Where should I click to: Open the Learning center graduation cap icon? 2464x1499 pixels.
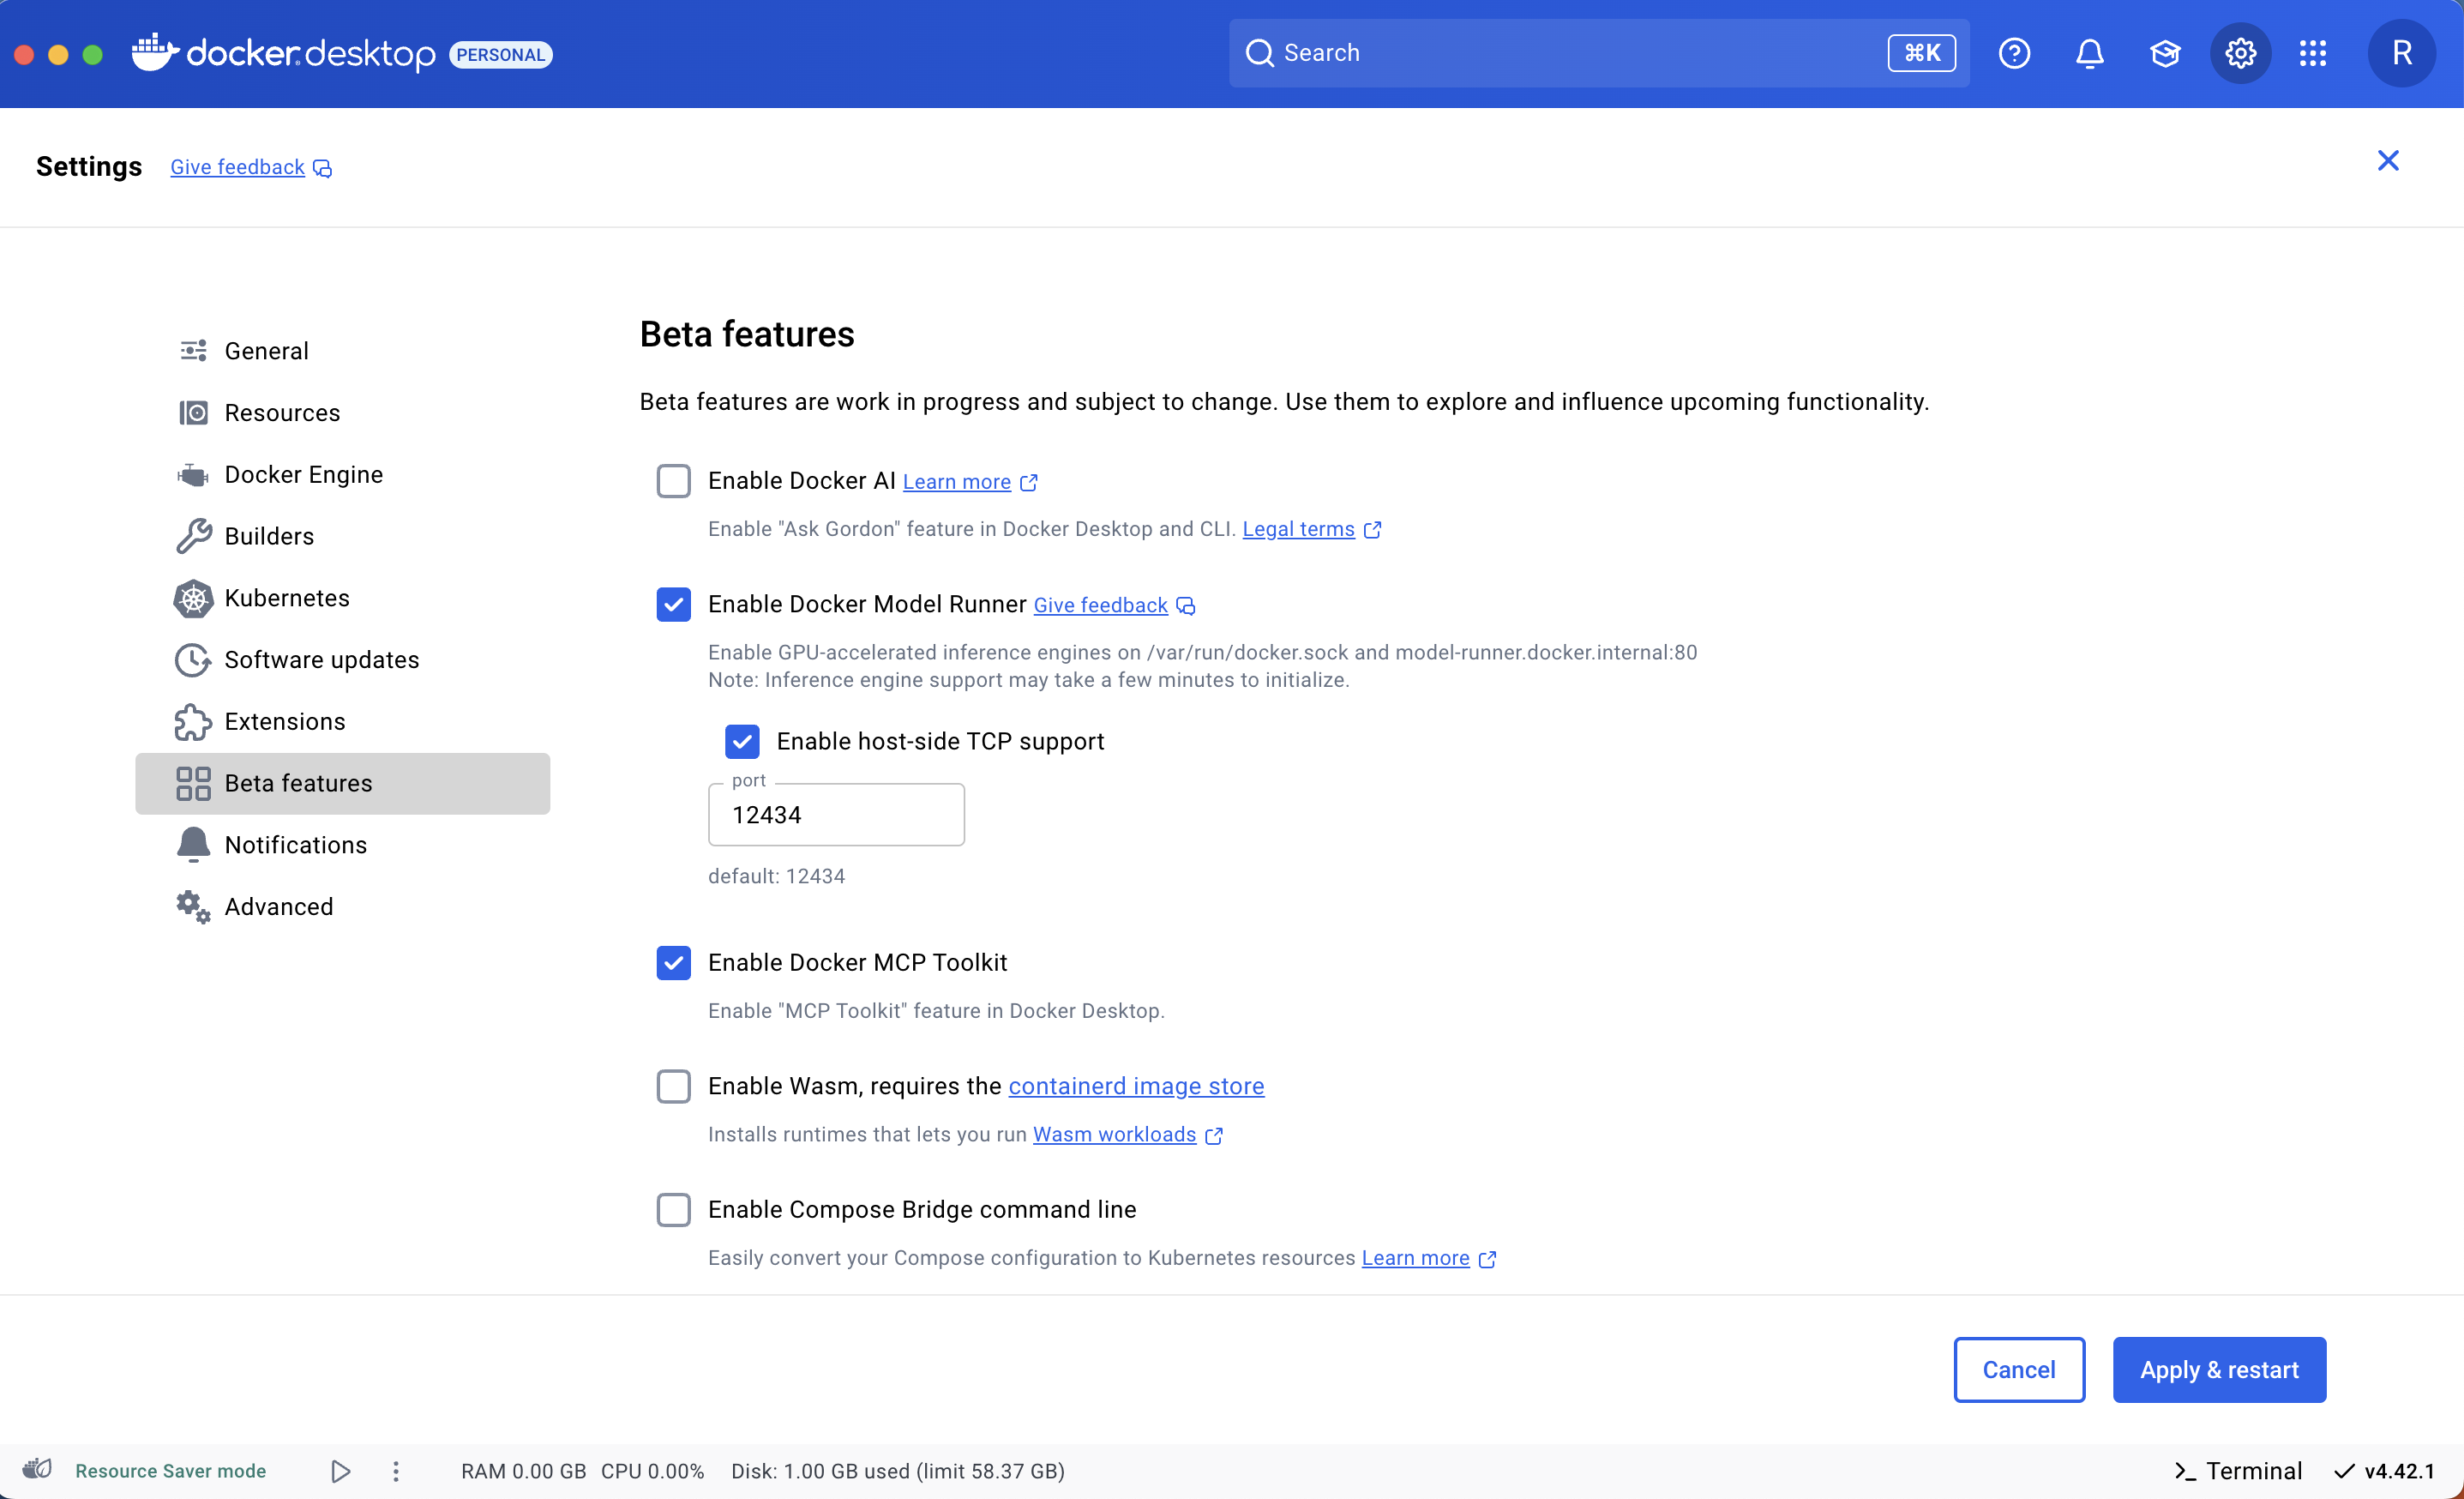point(2165,53)
